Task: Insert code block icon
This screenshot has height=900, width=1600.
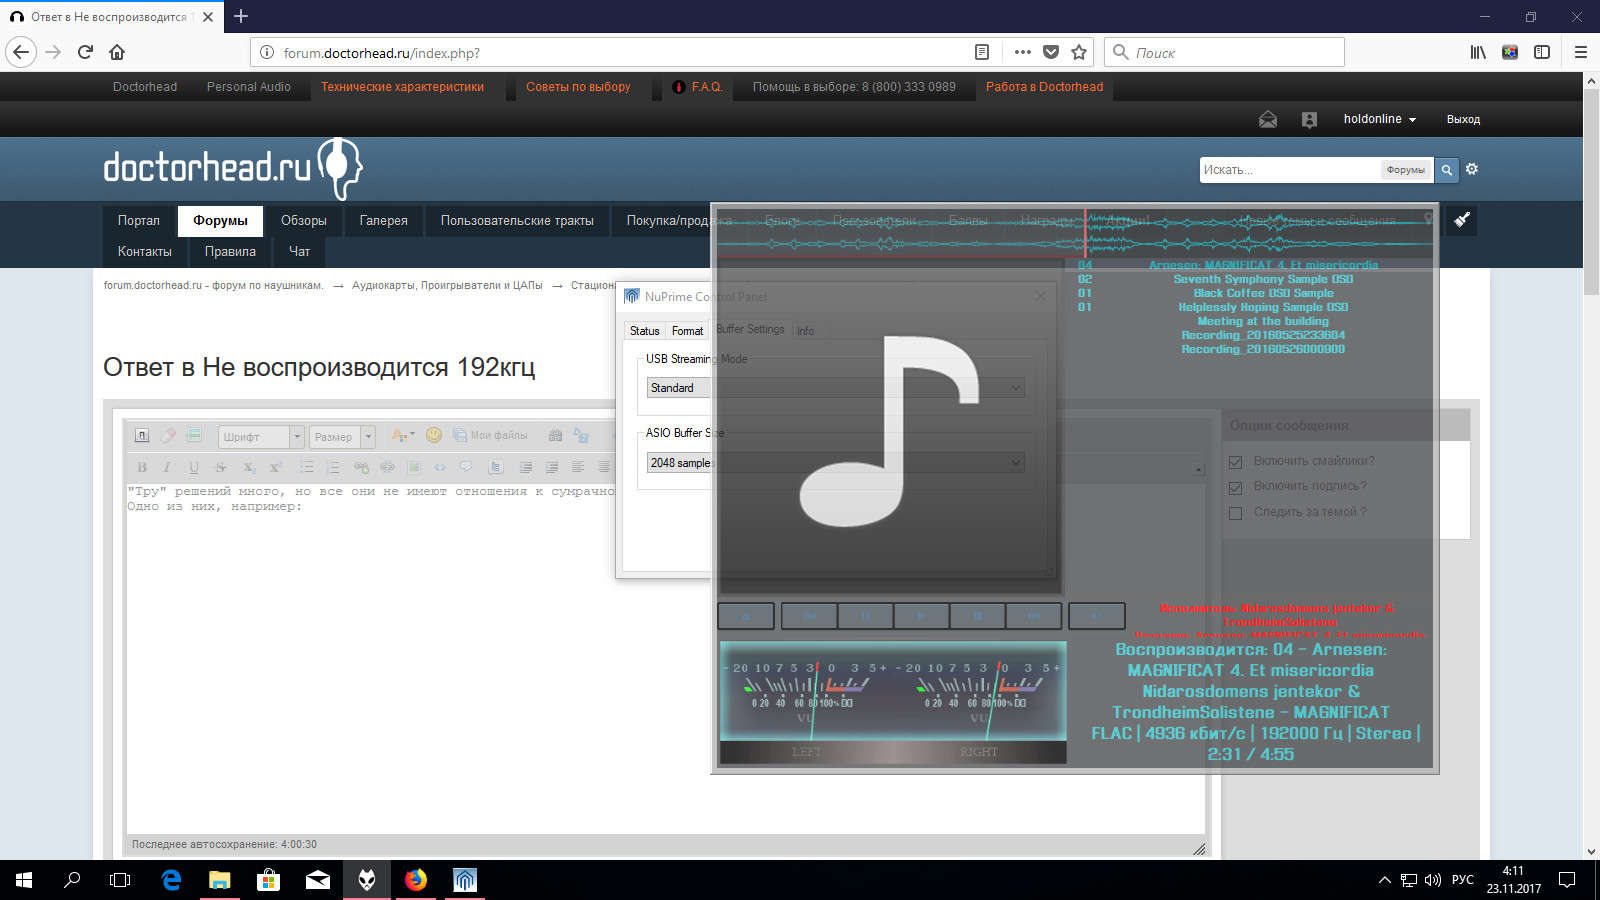Action: pyautogui.click(x=440, y=467)
